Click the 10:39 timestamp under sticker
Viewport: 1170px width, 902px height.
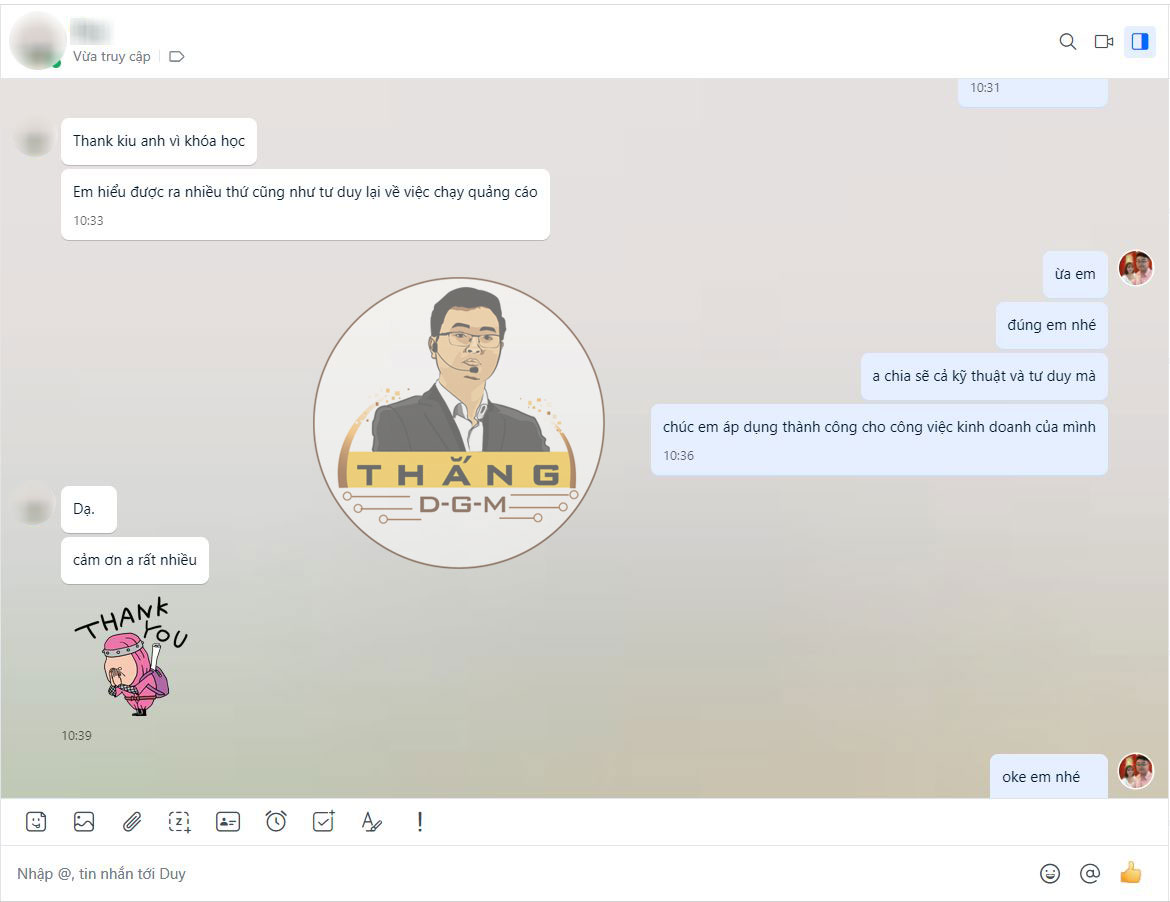tap(76, 736)
